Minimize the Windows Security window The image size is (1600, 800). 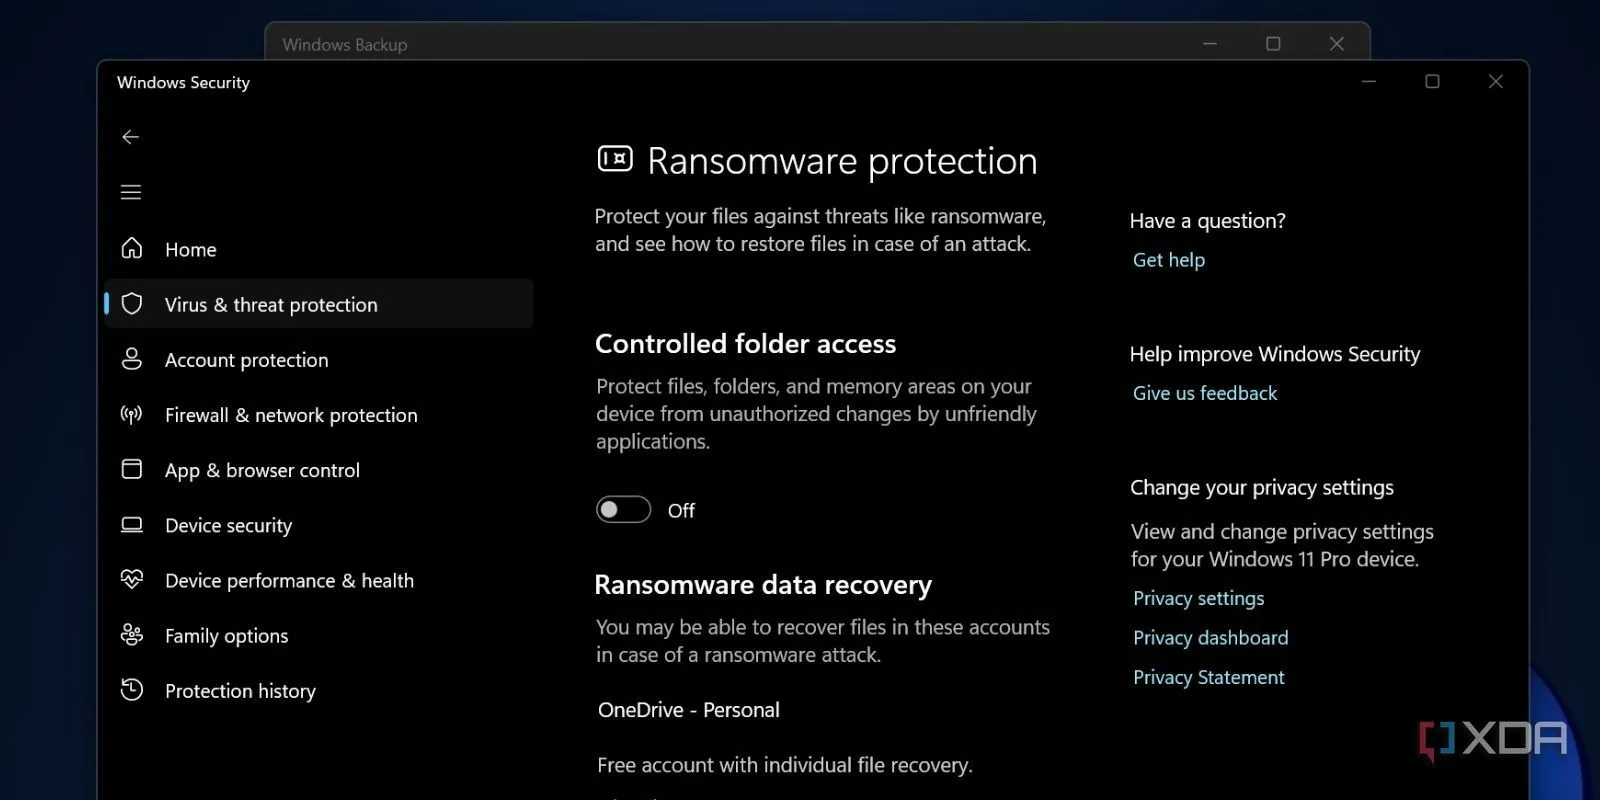1369,81
